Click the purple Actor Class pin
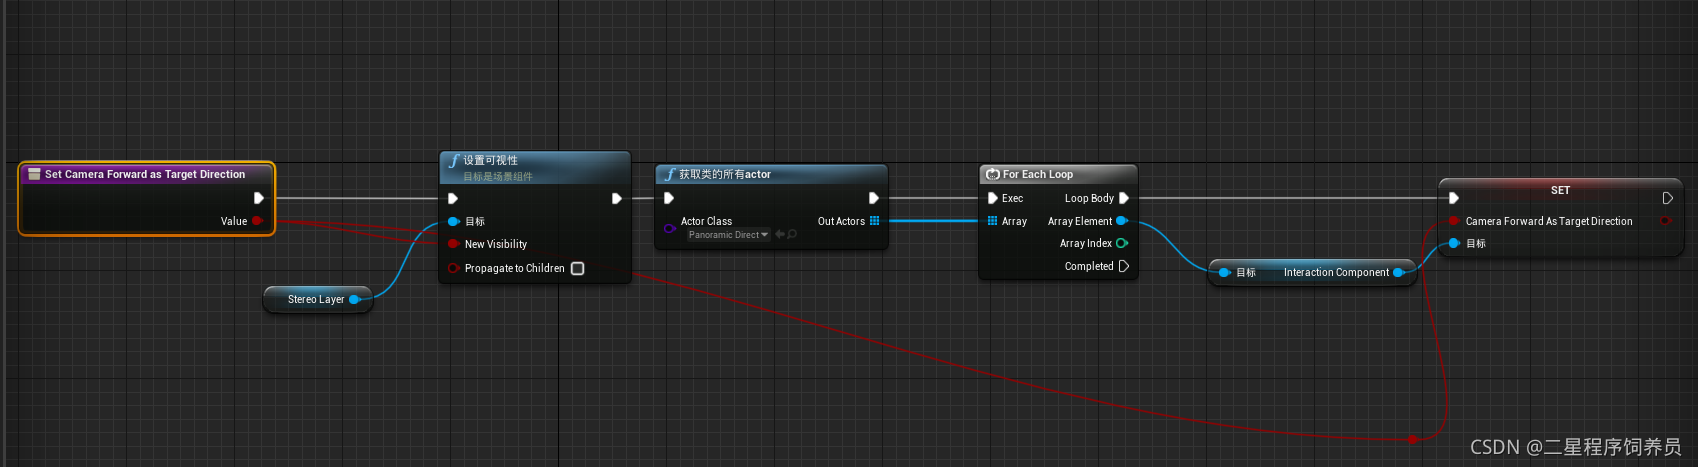This screenshot has width=1698, height=467. click(669, 228)
